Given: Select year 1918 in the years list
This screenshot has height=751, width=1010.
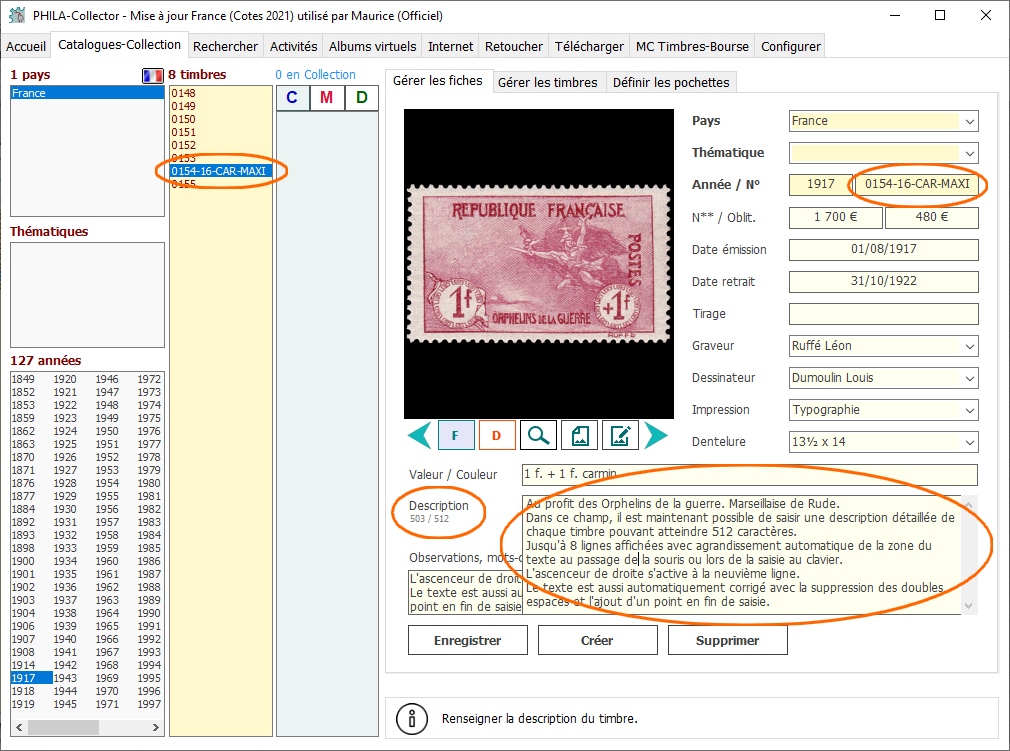Looking at the screenshot, I should click(23, 691).
